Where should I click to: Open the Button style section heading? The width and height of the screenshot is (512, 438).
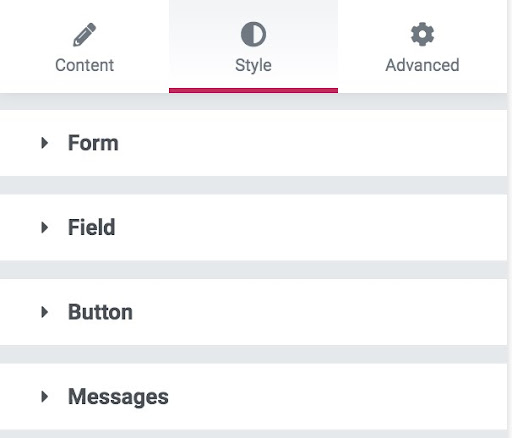tap(100, 312)
